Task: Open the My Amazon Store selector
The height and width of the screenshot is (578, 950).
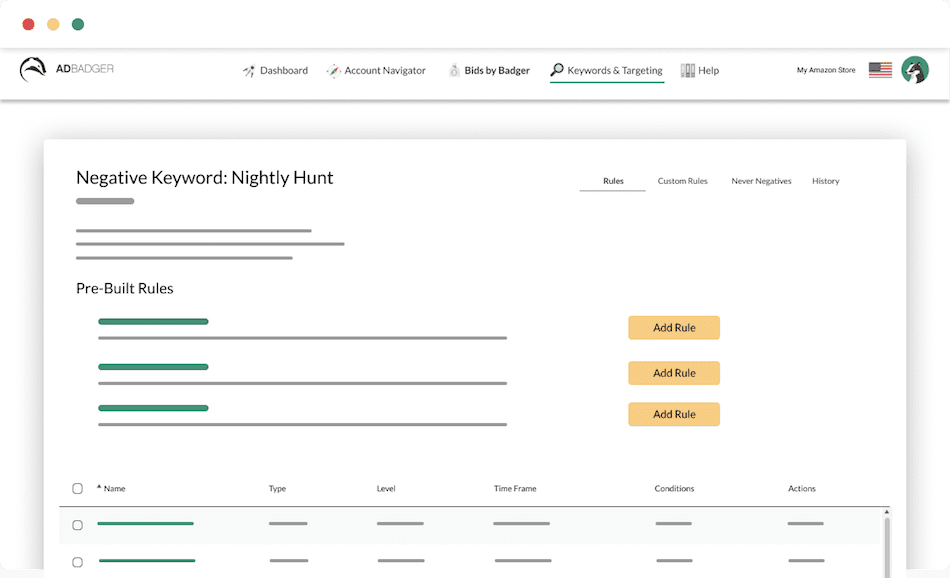Action: pos(826,71)
